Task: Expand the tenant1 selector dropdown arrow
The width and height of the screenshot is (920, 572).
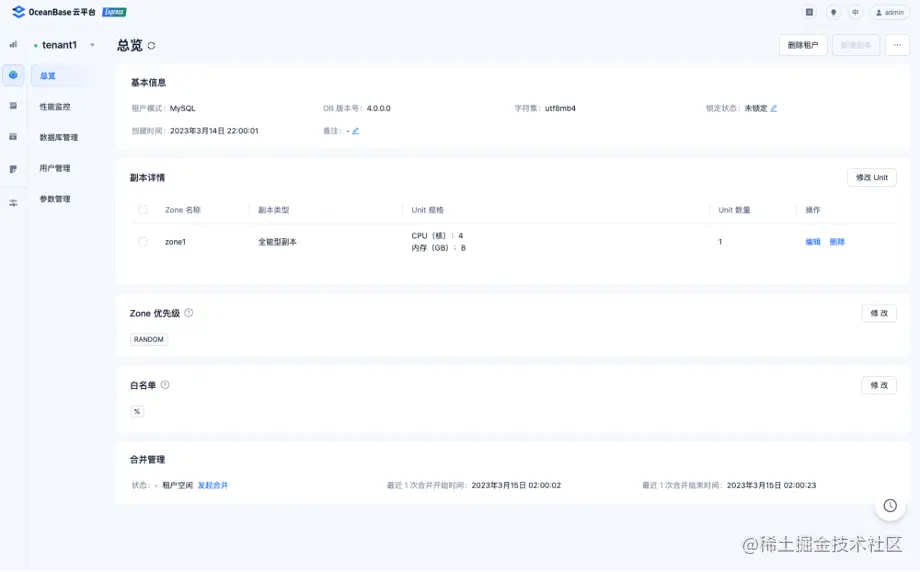Action: [92, 45]
